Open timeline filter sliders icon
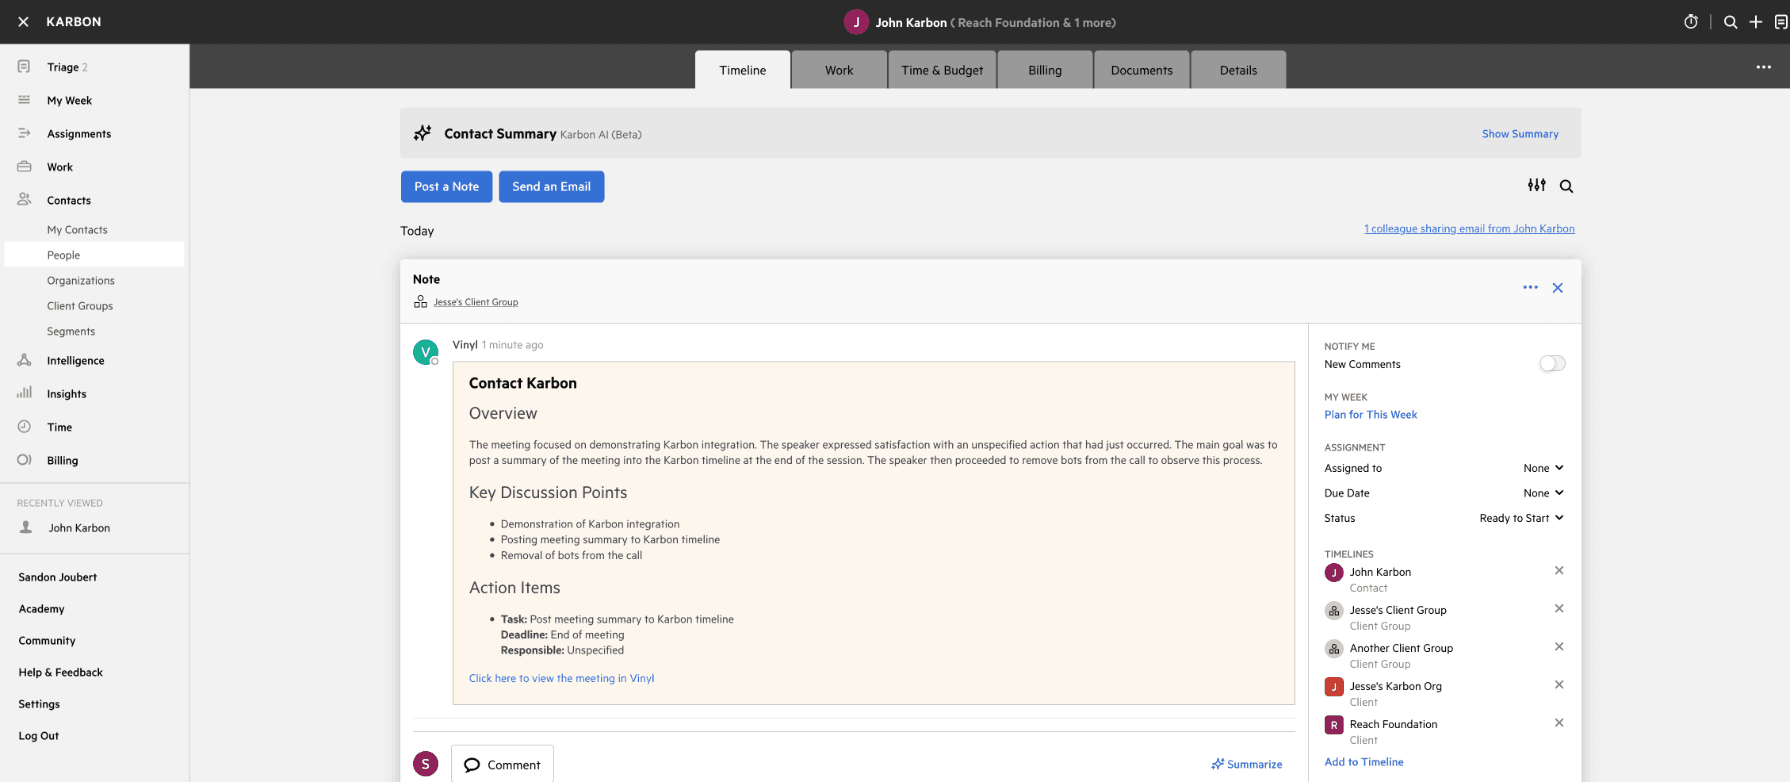The image size is (1790, 782). tap(1537, 185)
